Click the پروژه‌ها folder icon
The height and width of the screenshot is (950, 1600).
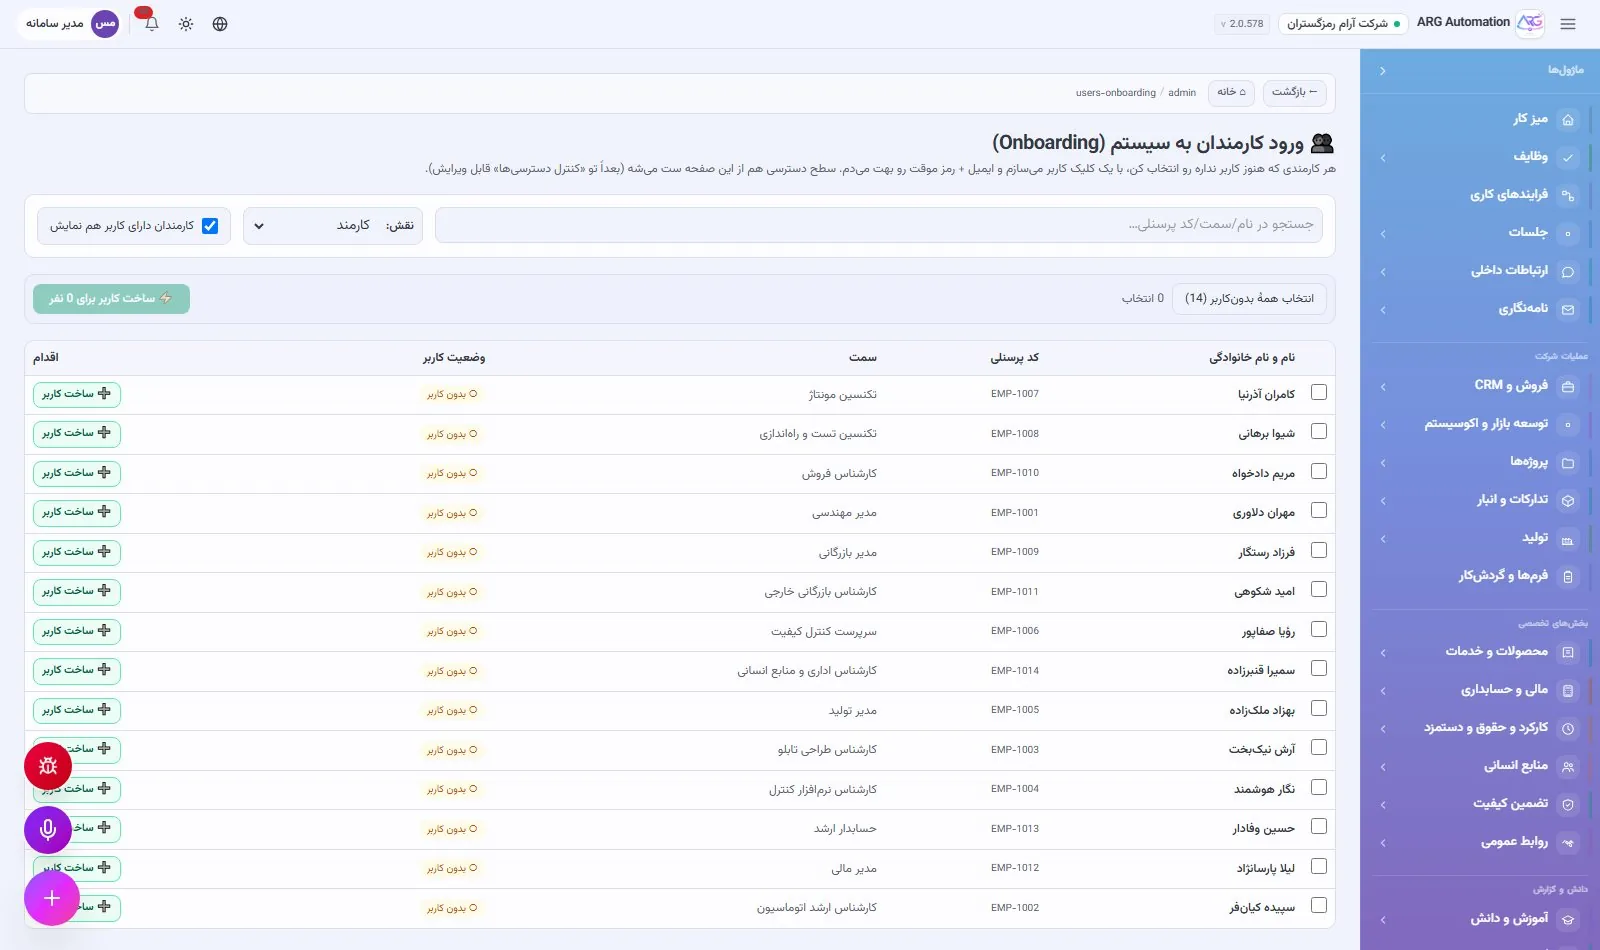1568,463
